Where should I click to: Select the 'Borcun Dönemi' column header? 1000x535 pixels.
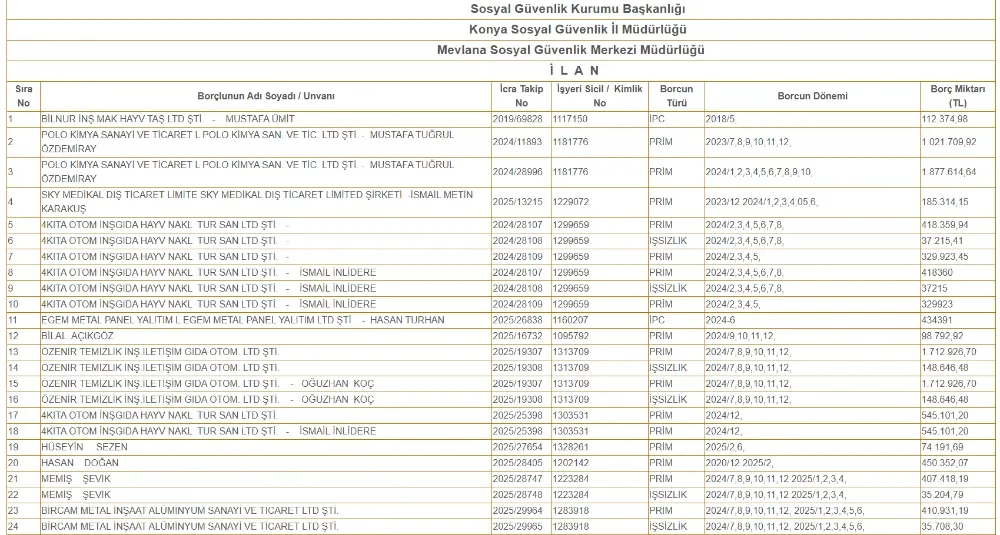click(x=812, y=96)
